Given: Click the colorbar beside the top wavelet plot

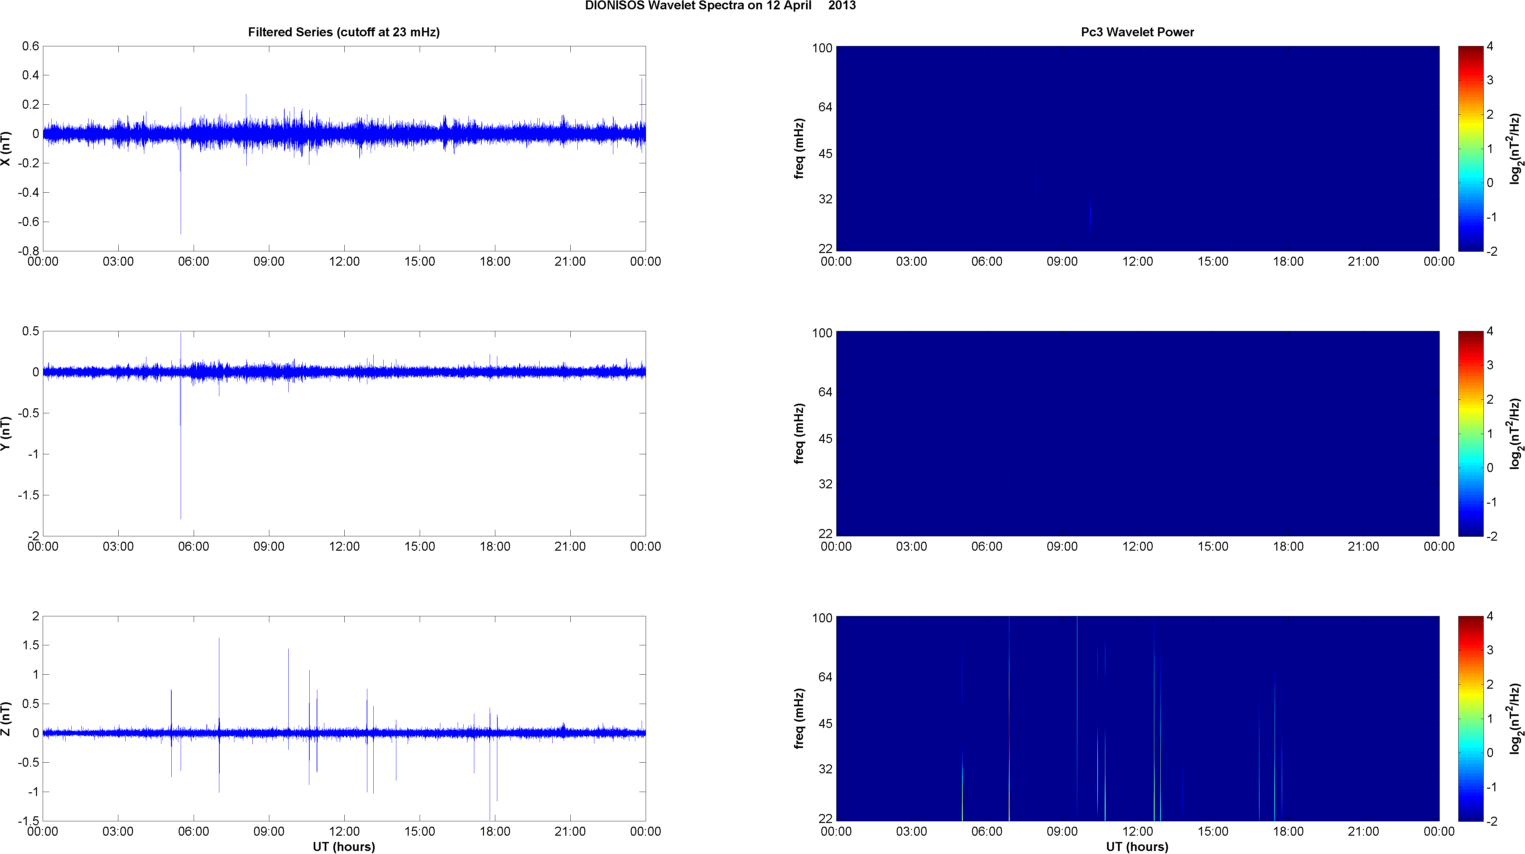Looking at the screenshot, I should pos(1470,148).
